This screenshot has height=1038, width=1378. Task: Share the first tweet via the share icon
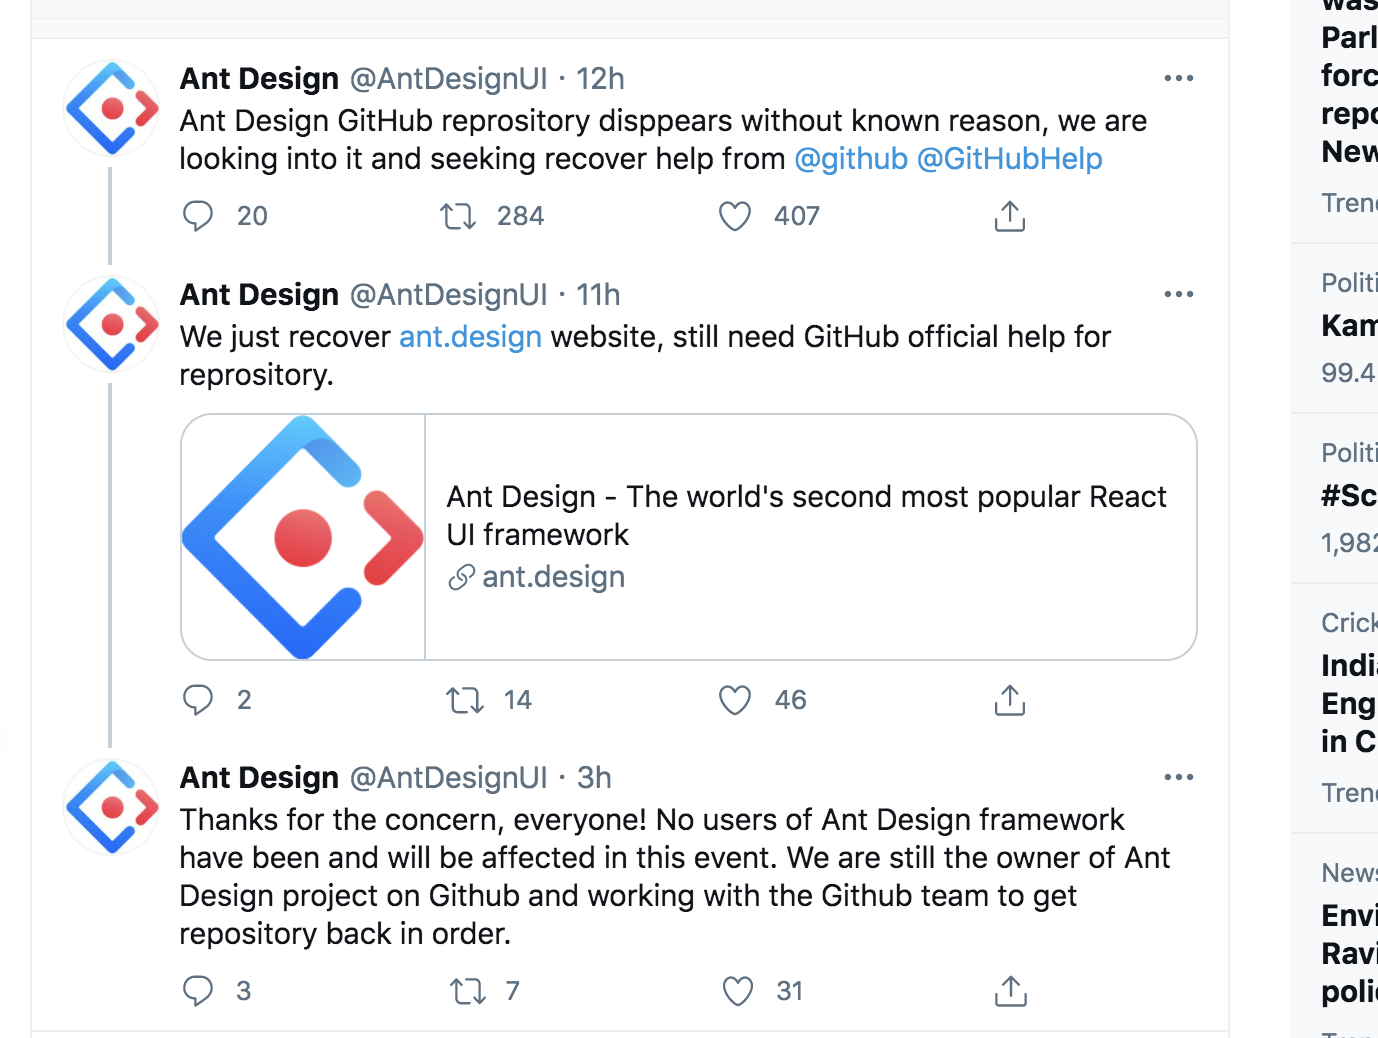click(1009, 216)
